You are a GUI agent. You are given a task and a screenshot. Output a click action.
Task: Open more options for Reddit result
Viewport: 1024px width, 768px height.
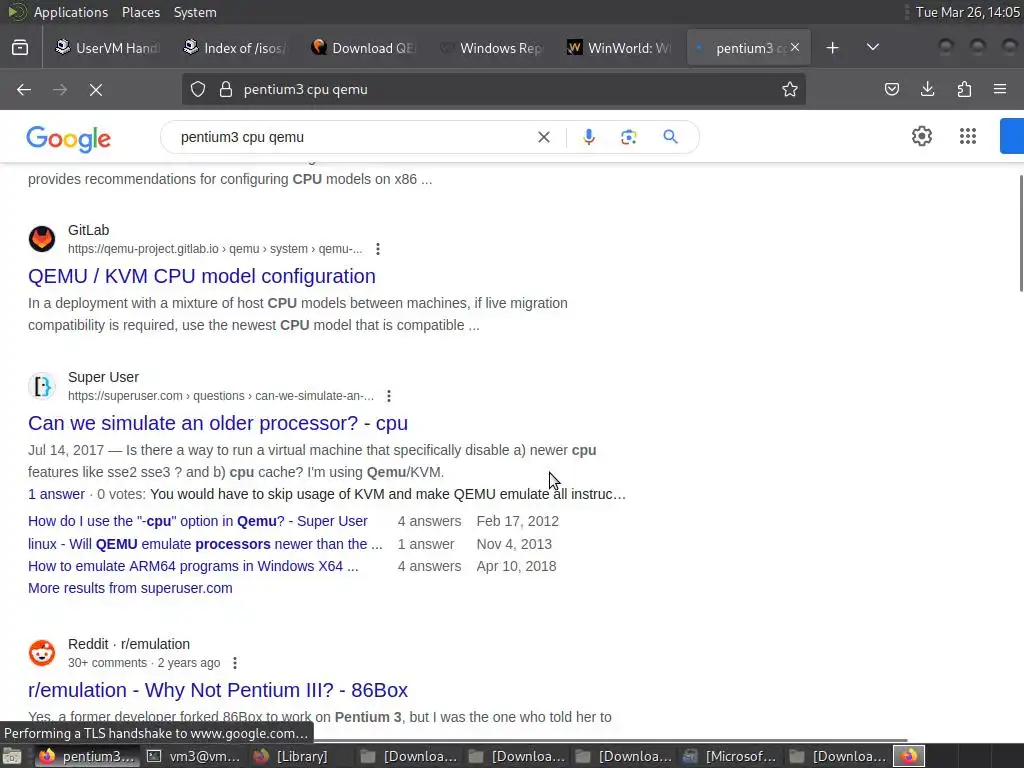coord(234,663)
